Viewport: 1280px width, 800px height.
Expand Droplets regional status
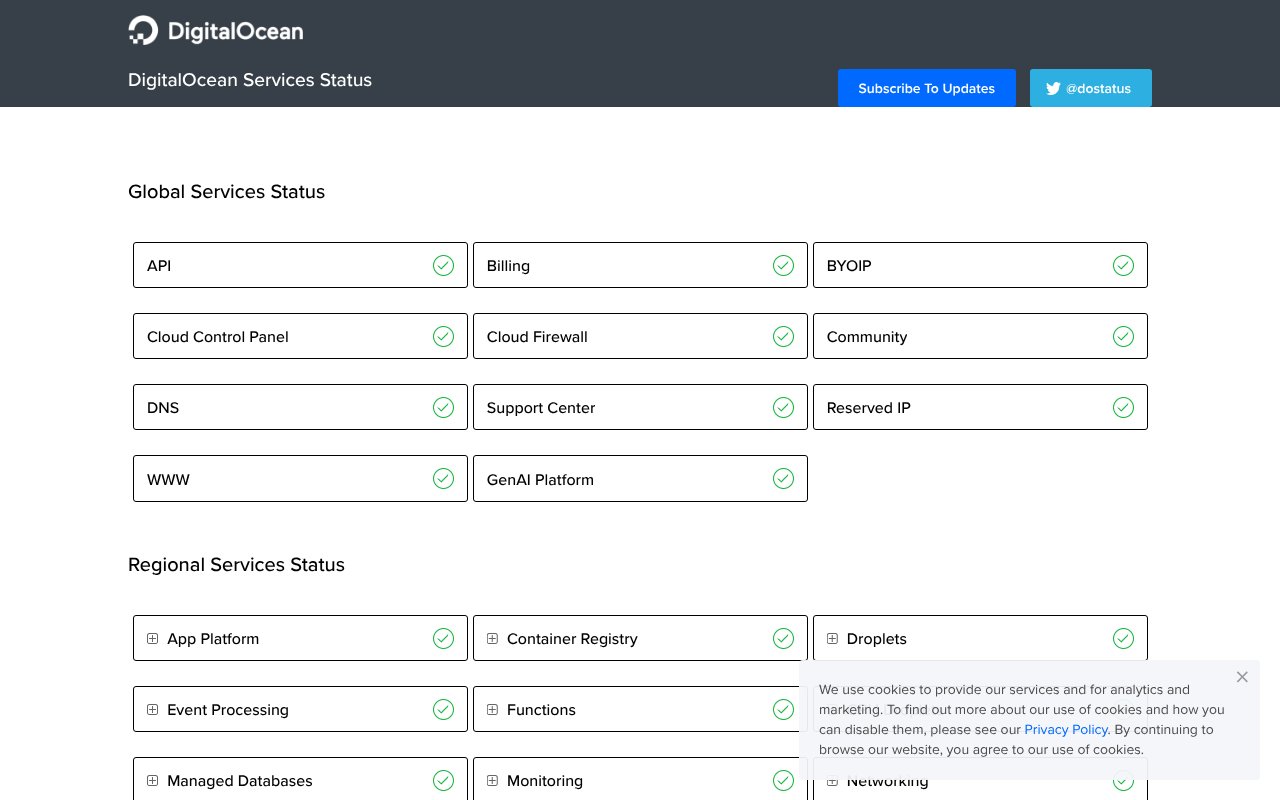(x=833, y=638)
